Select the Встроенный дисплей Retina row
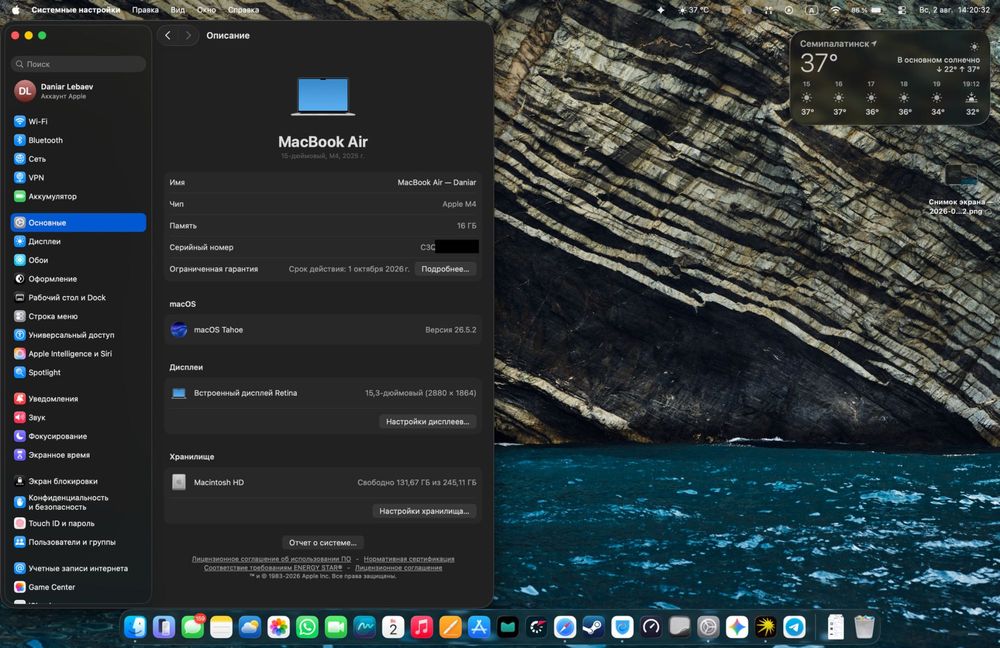This screenshot has width=1000, height=648. 323,393
